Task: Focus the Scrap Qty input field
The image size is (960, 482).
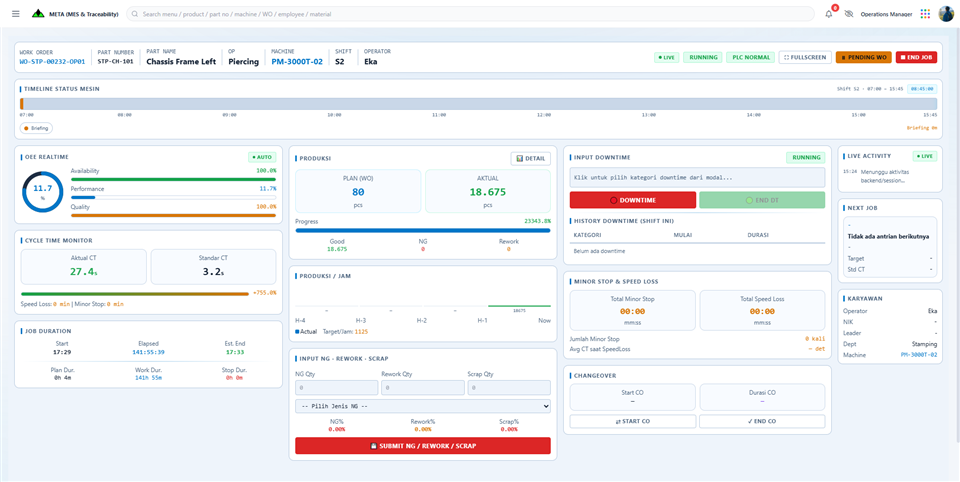Action: (509, 388)
